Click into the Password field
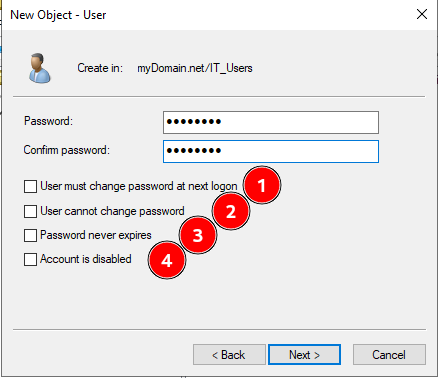 (271, 122)
